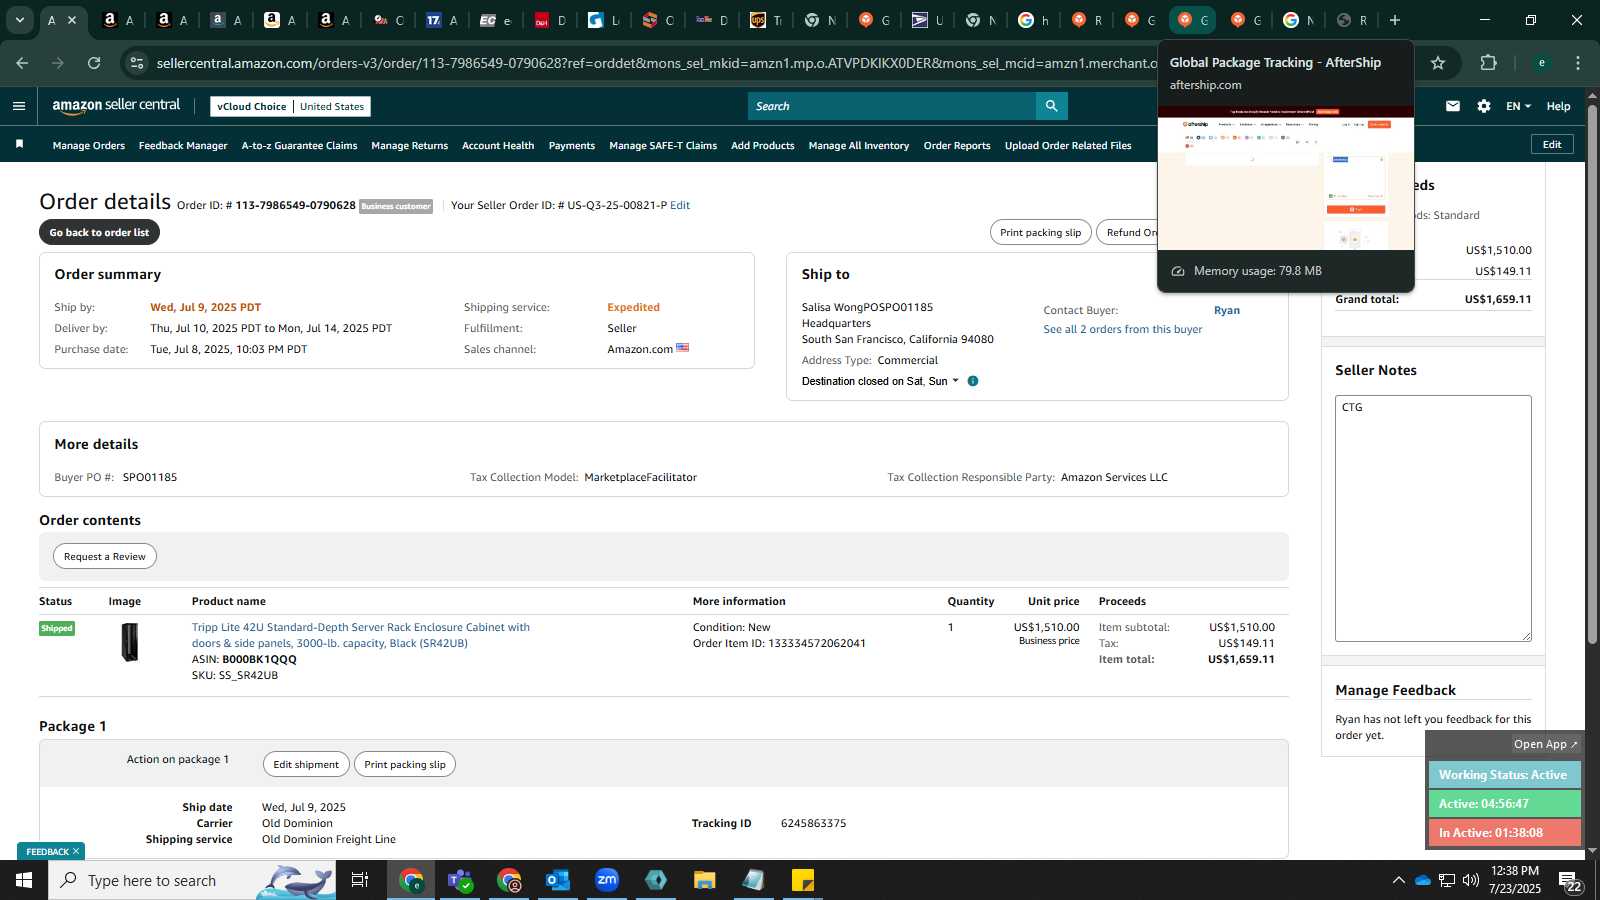This screenshot has width=1600, height=900.
Task: Open Outlook from the taskbar
Action: tap(558, 880)
